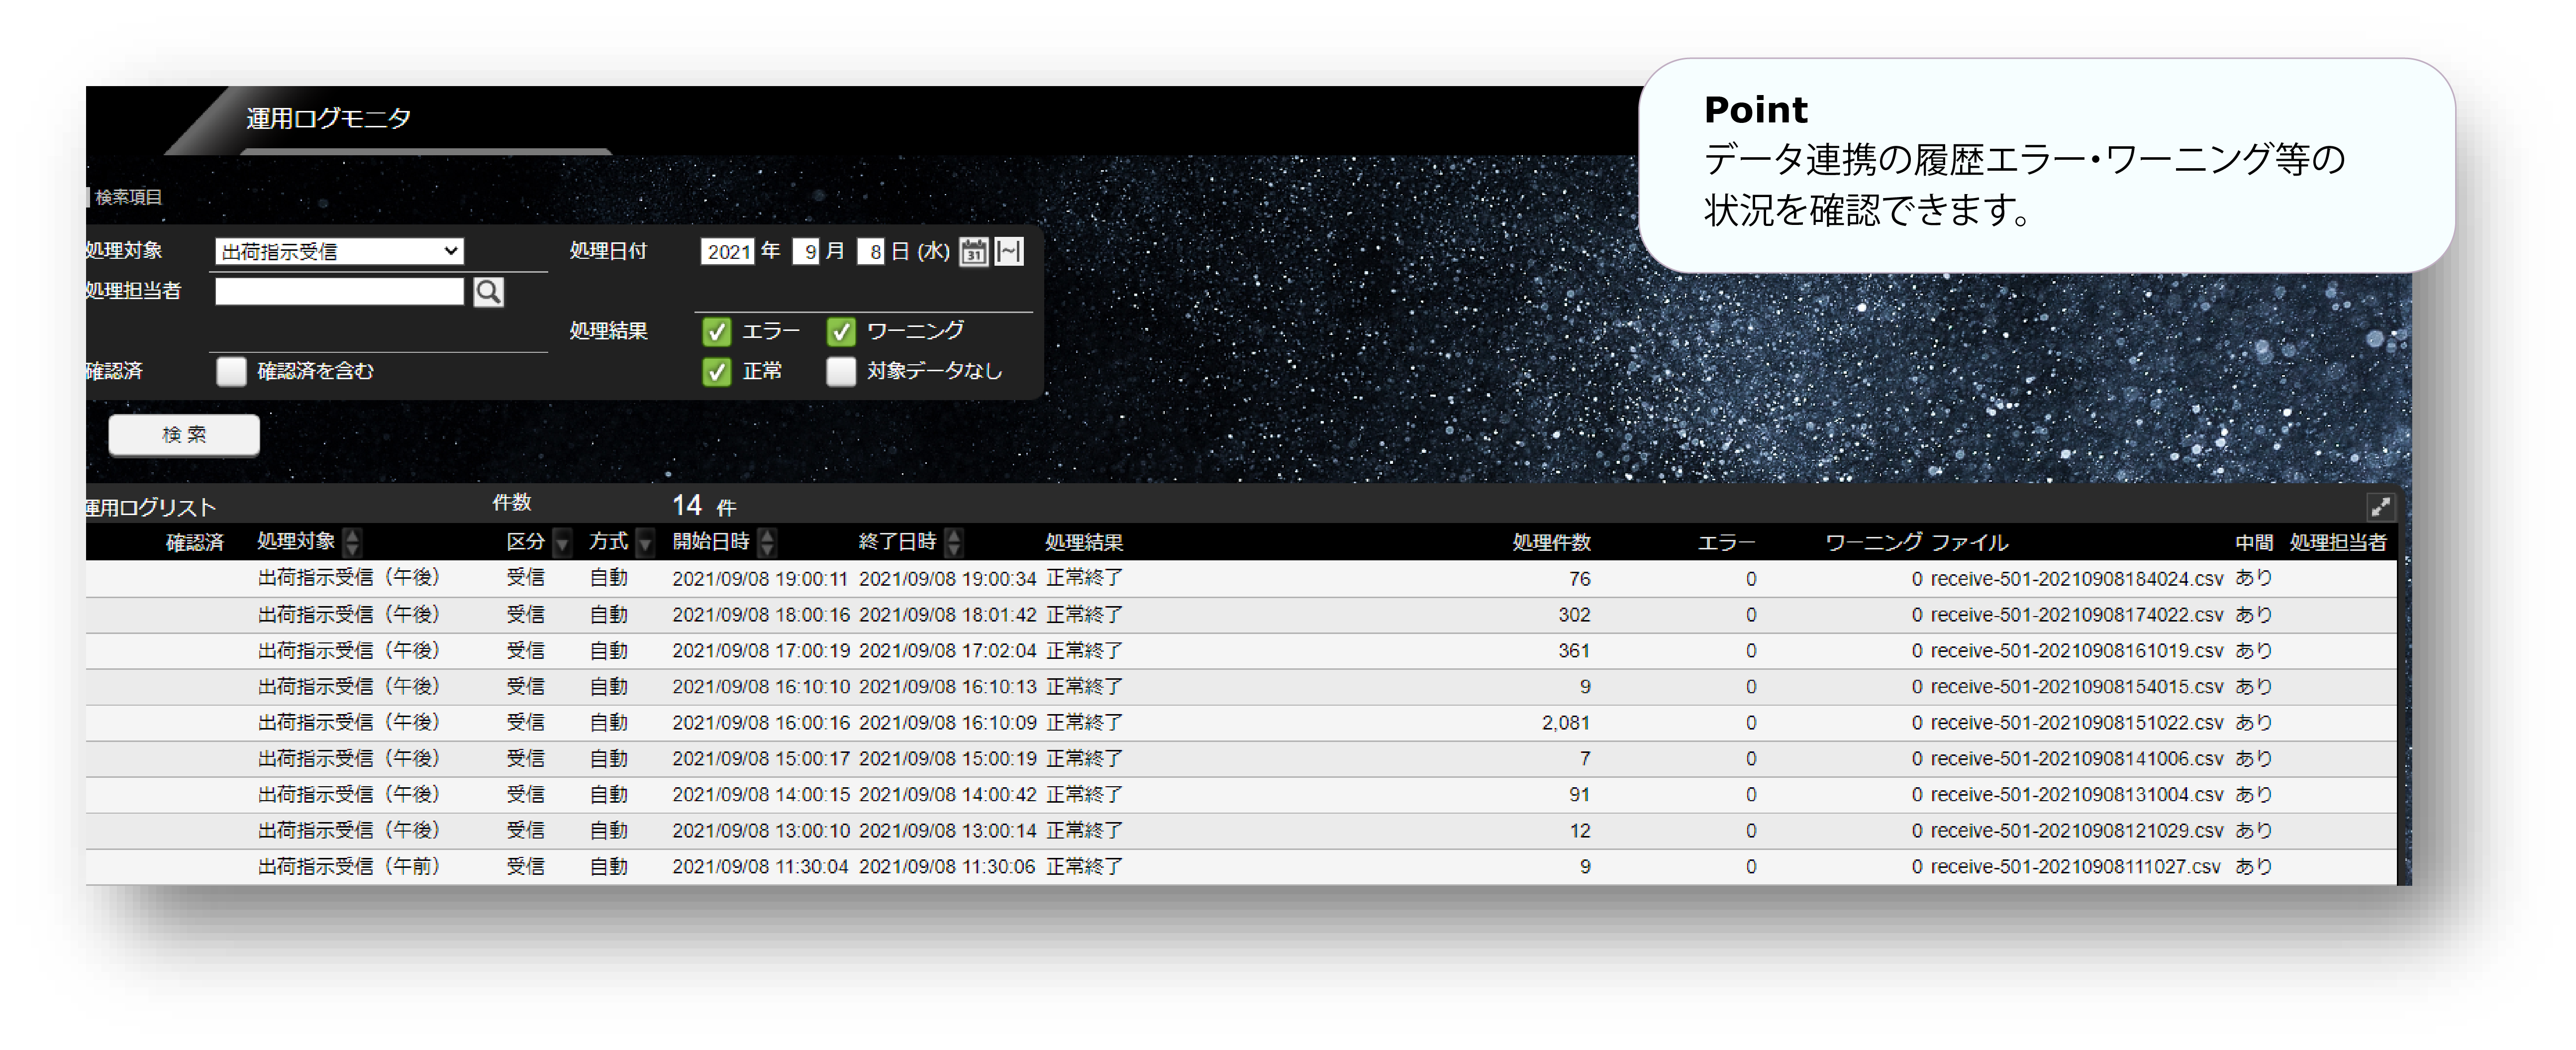The image size is (2576, 1050).
Task: Click the year field showing 2021
Action: click(727, 251)
